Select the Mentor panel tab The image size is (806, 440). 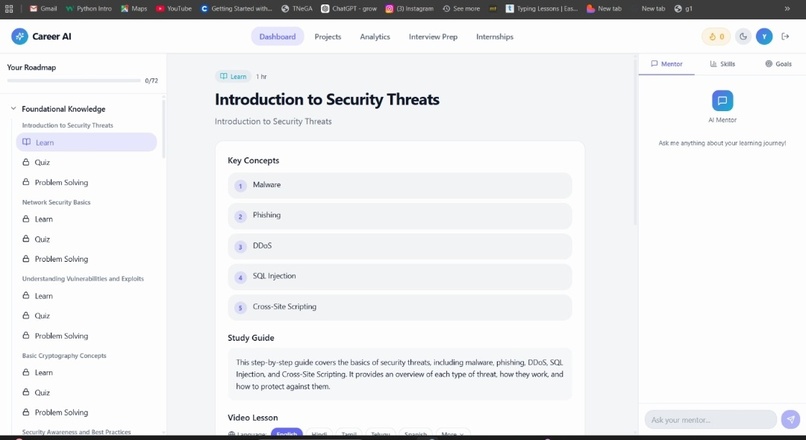pyautogui.click(x=667, y=64)
